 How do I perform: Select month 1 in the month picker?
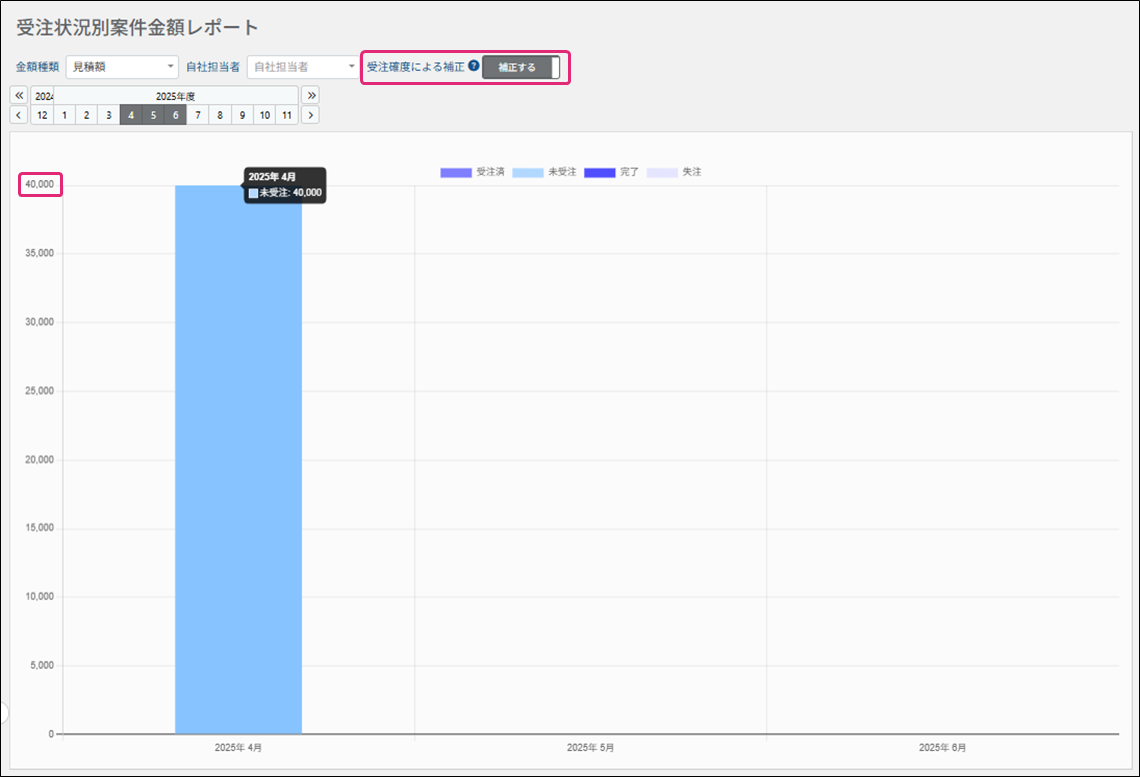click(64, 115)
